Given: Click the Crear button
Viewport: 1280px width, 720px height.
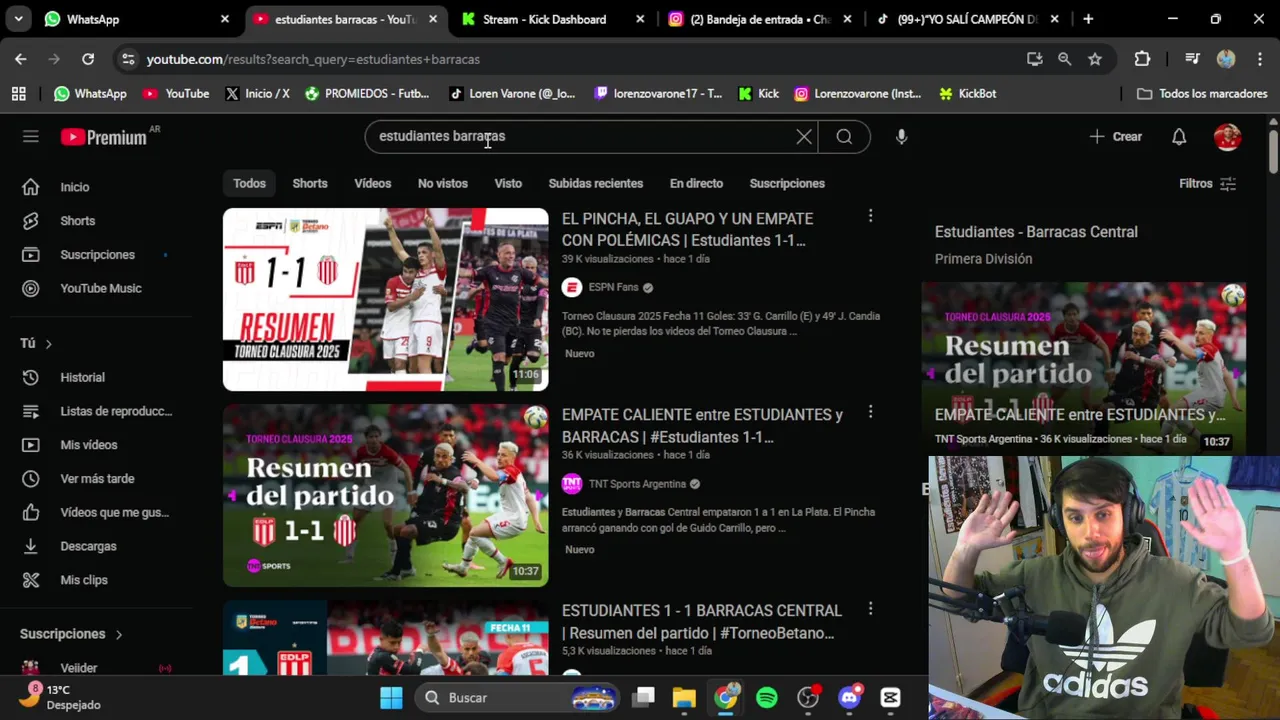Looking at the screenshot, I should tap(1116, 137).
